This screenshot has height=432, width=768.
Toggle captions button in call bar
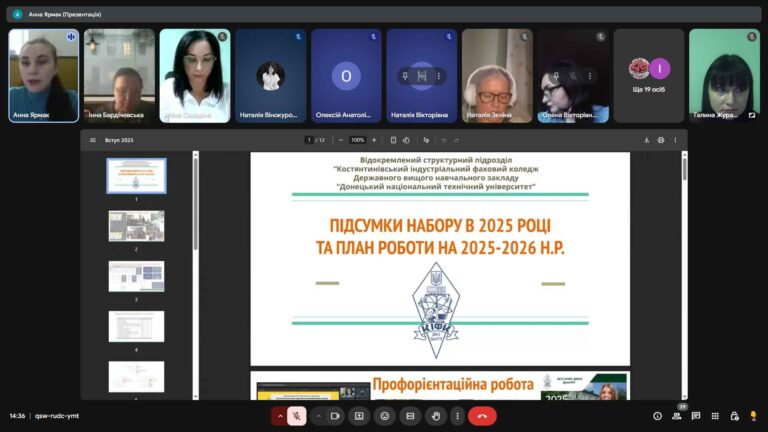(410, 416)
